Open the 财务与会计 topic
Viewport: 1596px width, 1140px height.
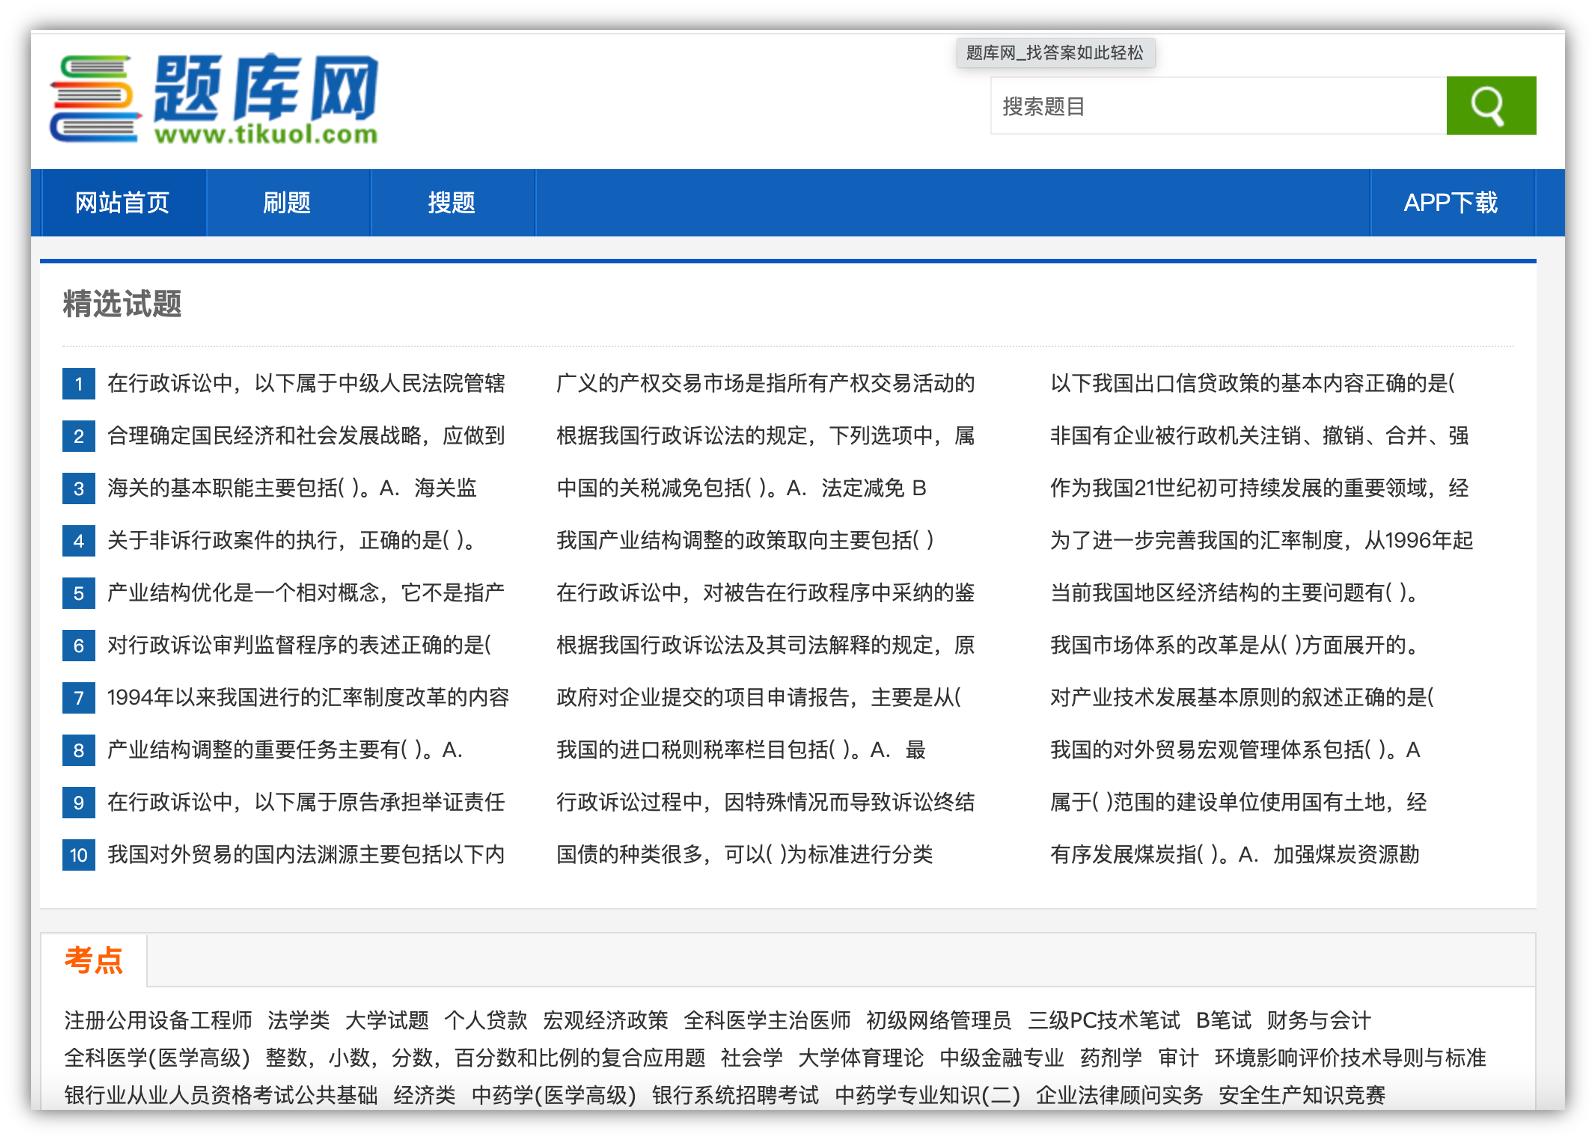pos(1319,1020)
